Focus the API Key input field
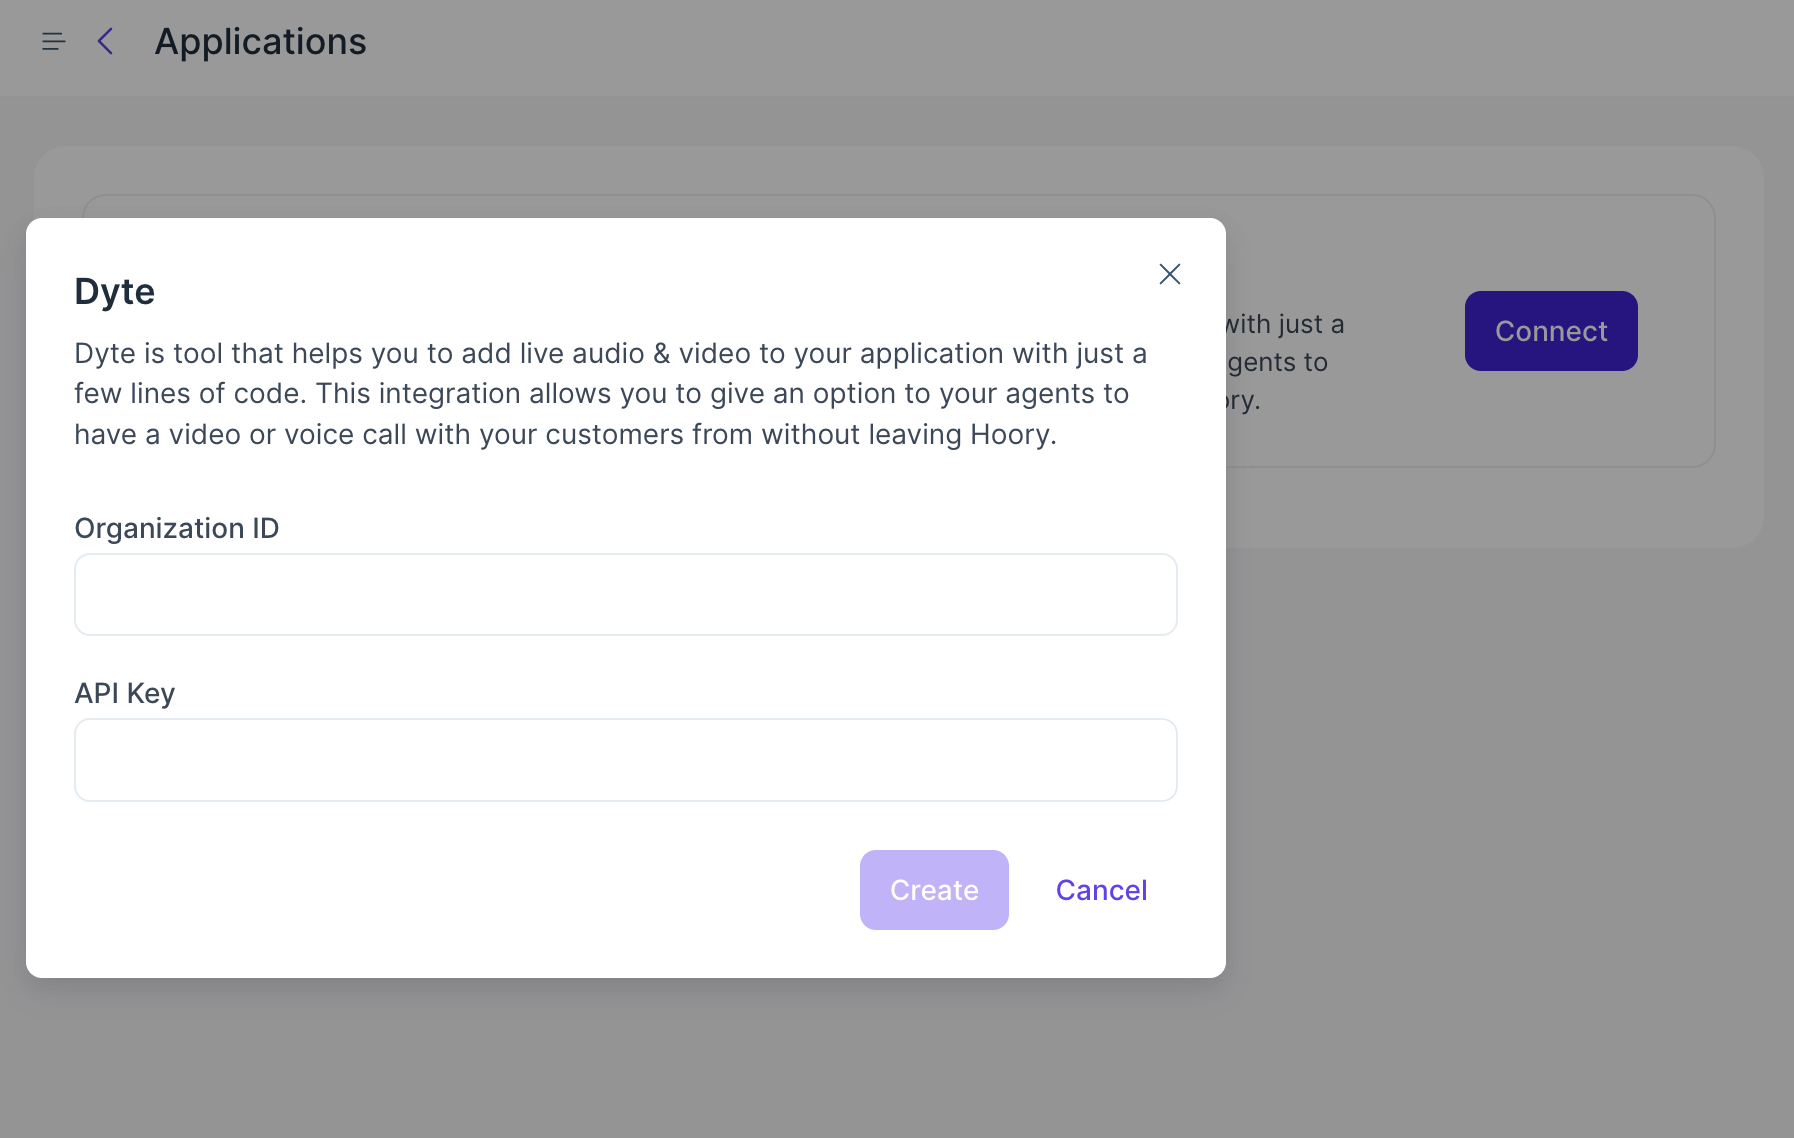The height and width of the screenshot is (1138, 1794). [x=626, y=760]
